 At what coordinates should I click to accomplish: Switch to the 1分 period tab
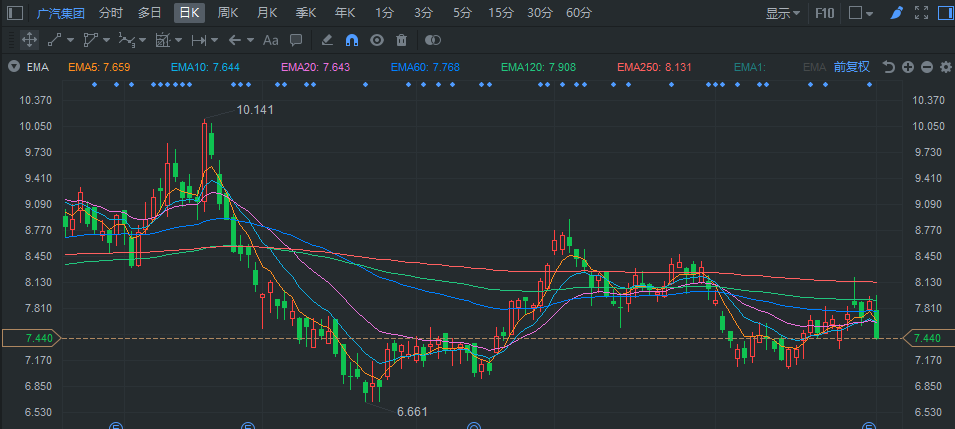384,13
